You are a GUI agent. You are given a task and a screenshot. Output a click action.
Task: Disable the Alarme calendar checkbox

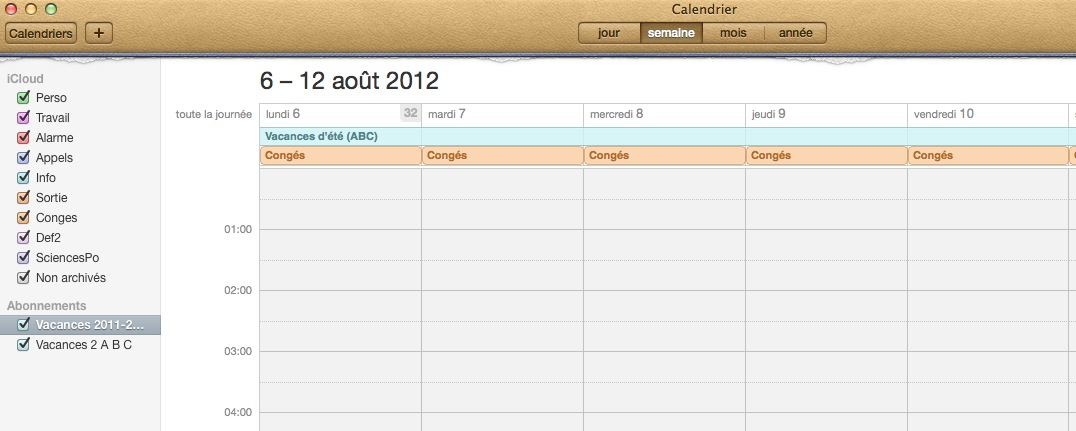pyautogui.click(x=23, y=138)
